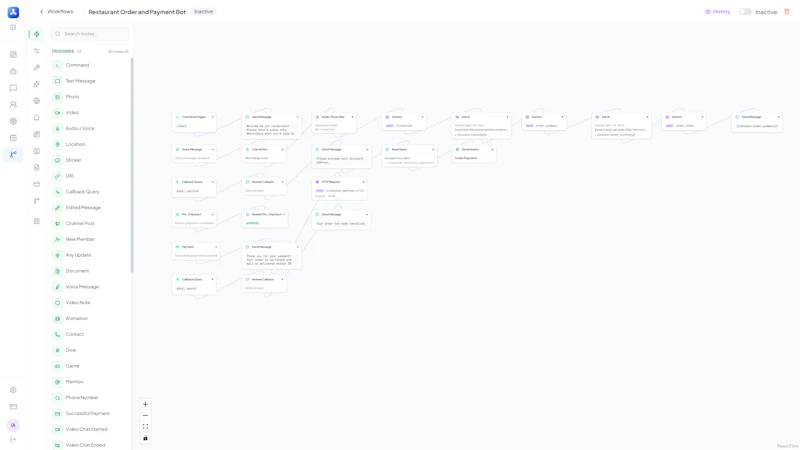Select the Dice trigger icon
The width and height of the screenshot is (800, 450).
57,350
